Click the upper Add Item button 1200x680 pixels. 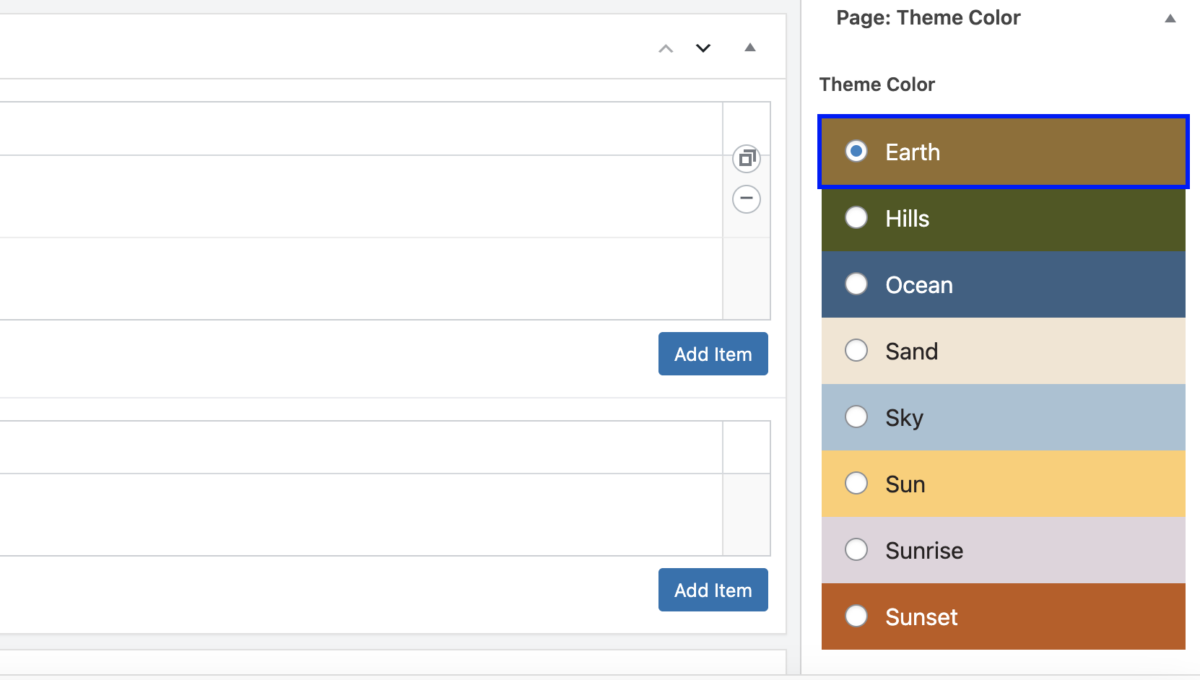coord(712,354)
